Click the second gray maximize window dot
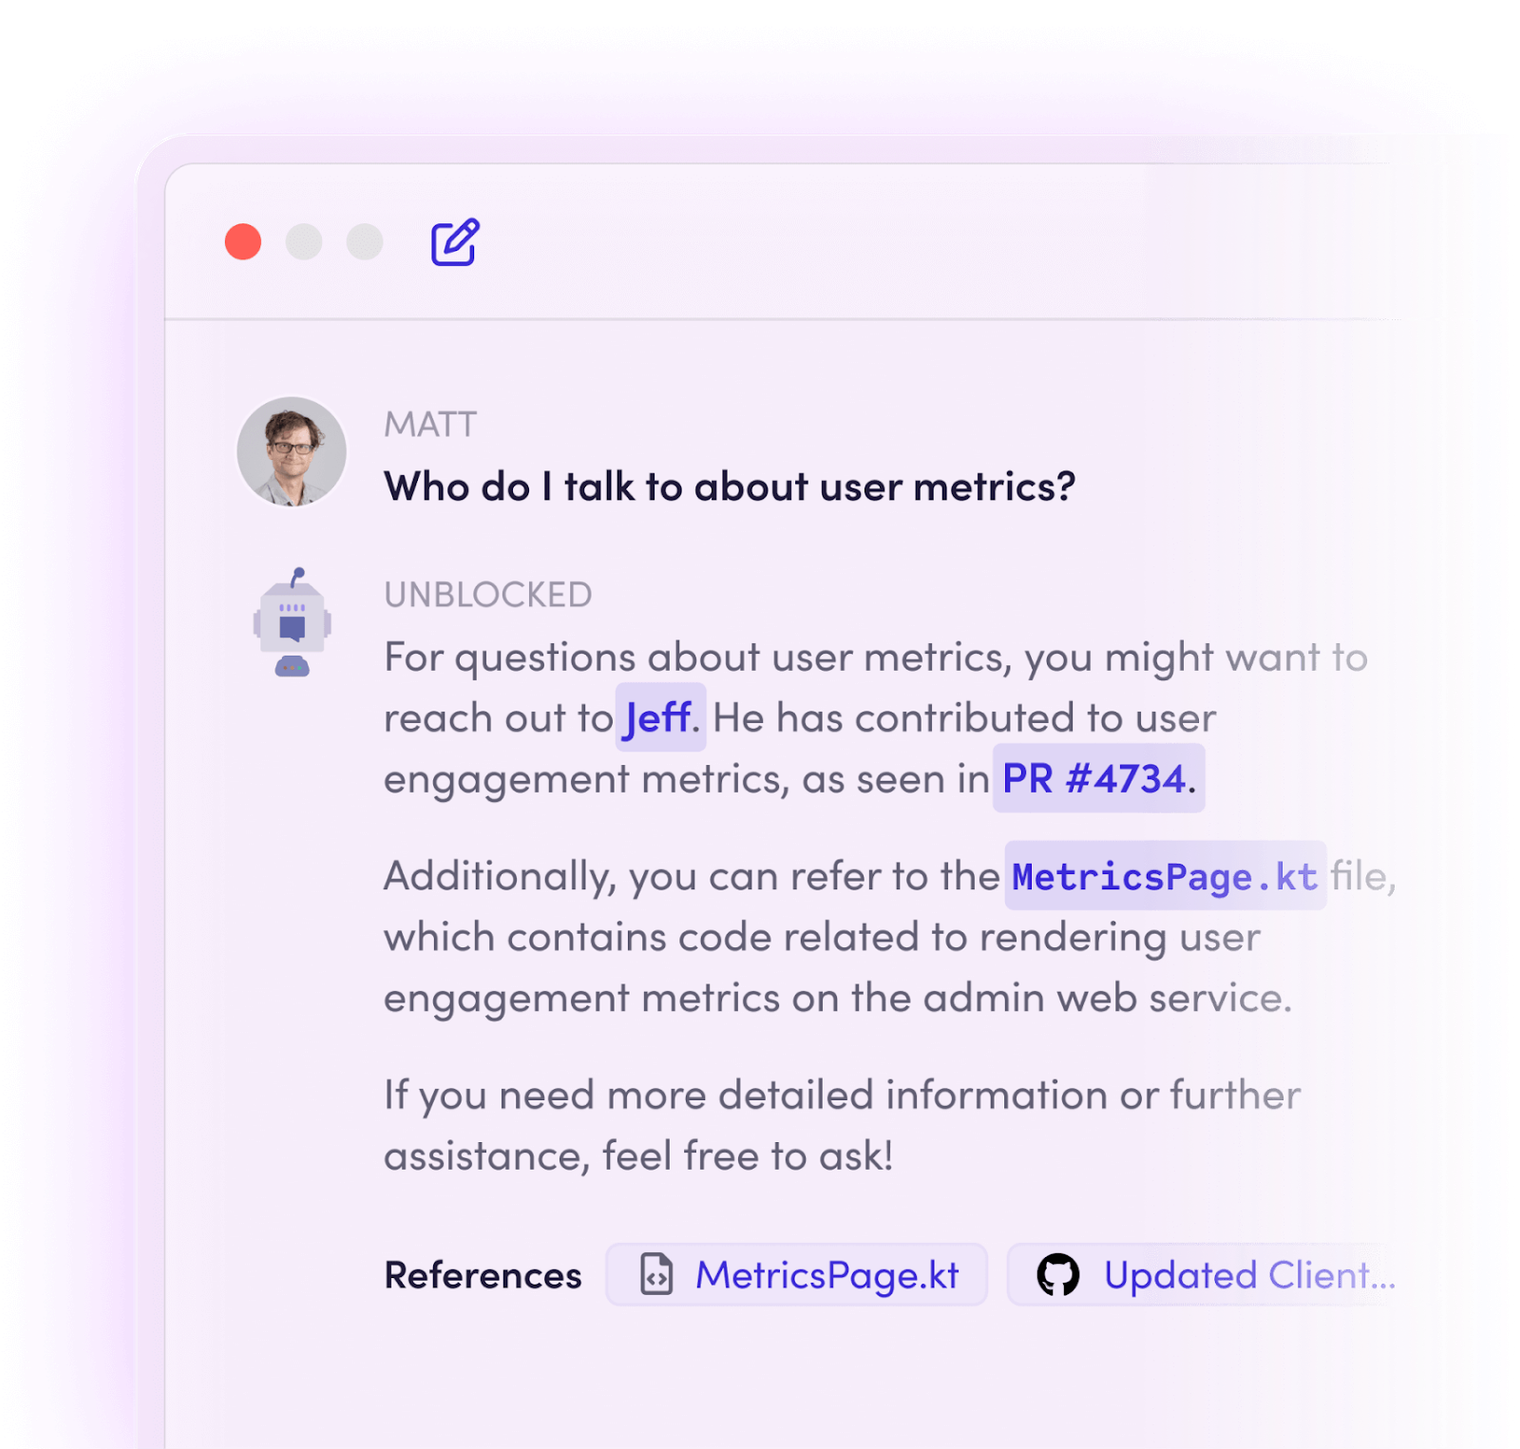 pos(365,242)
